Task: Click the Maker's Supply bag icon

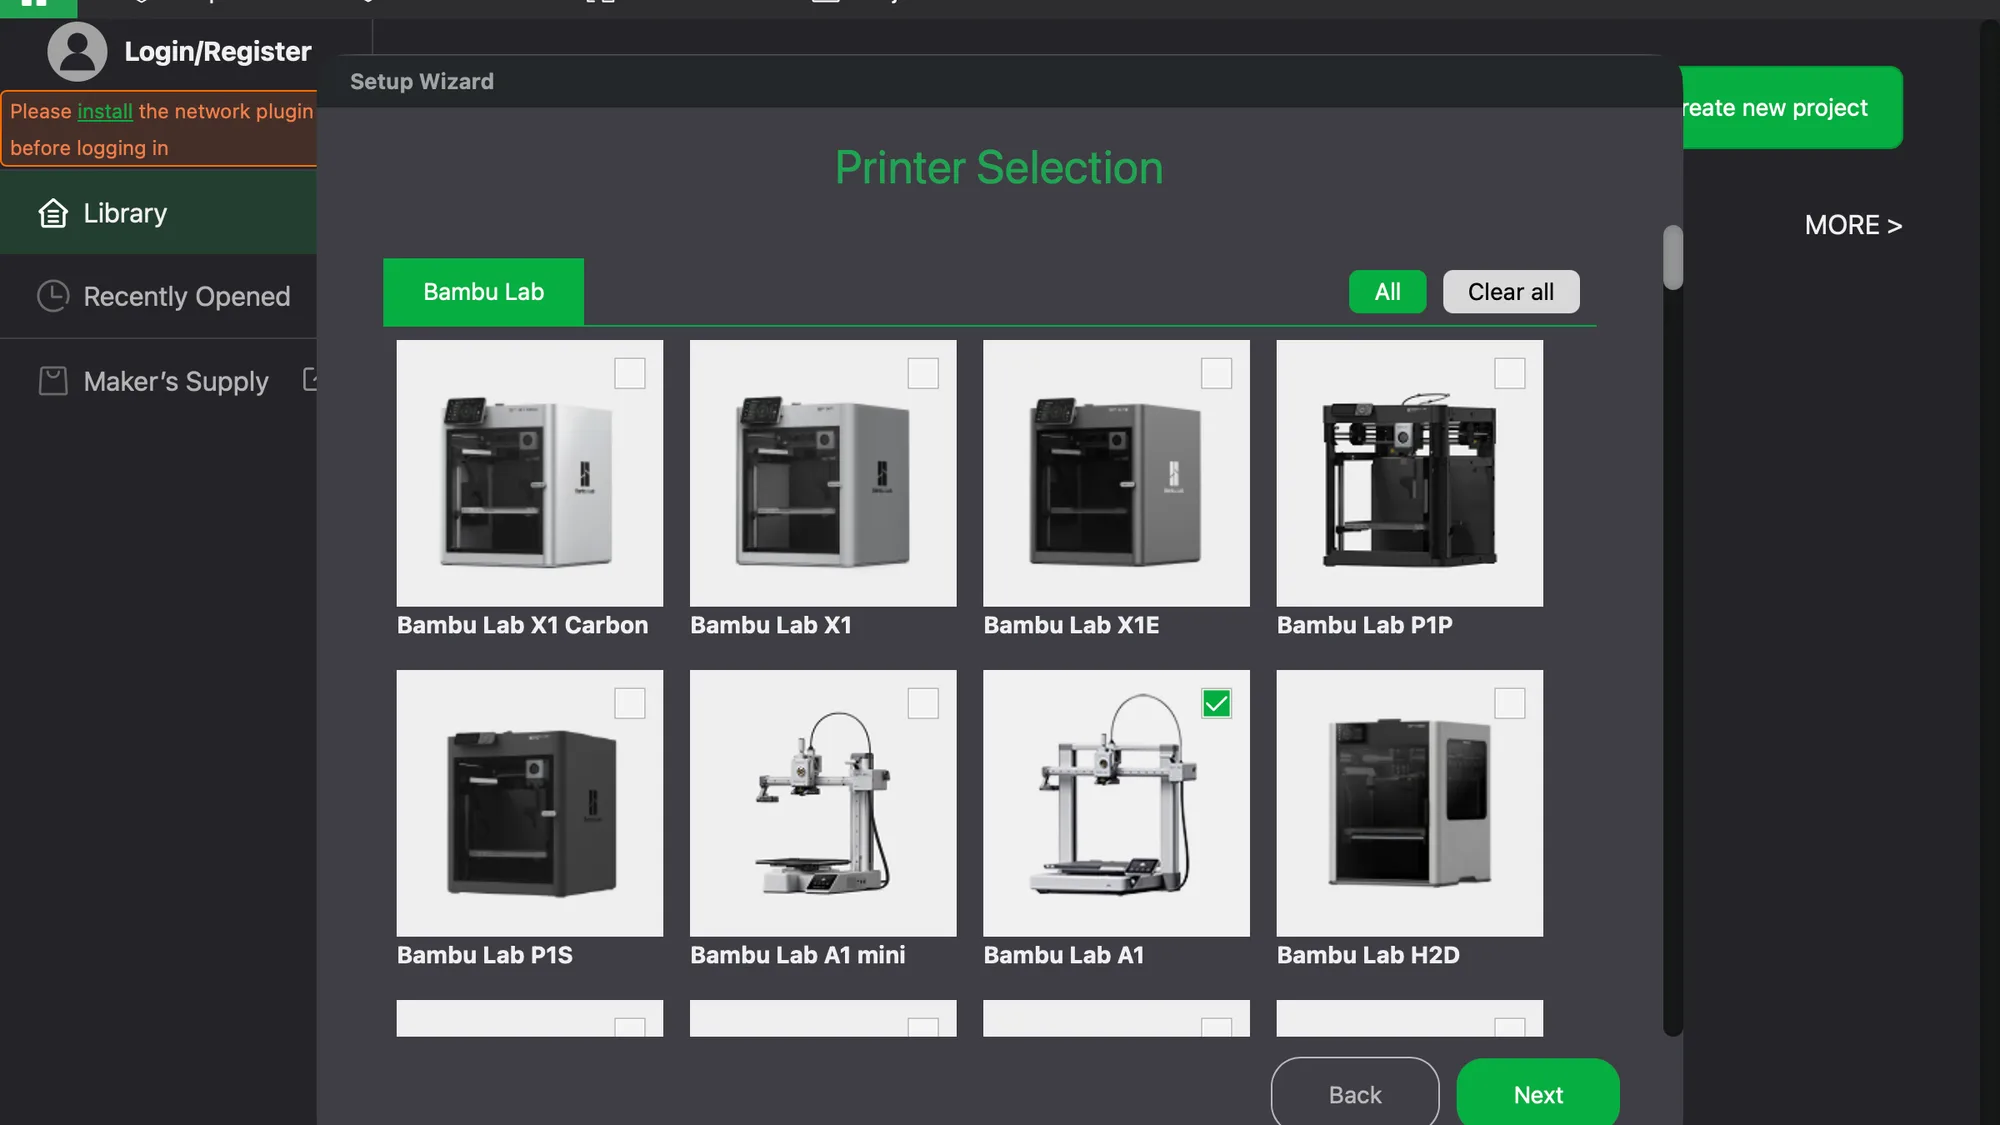Action: point(53,381)
